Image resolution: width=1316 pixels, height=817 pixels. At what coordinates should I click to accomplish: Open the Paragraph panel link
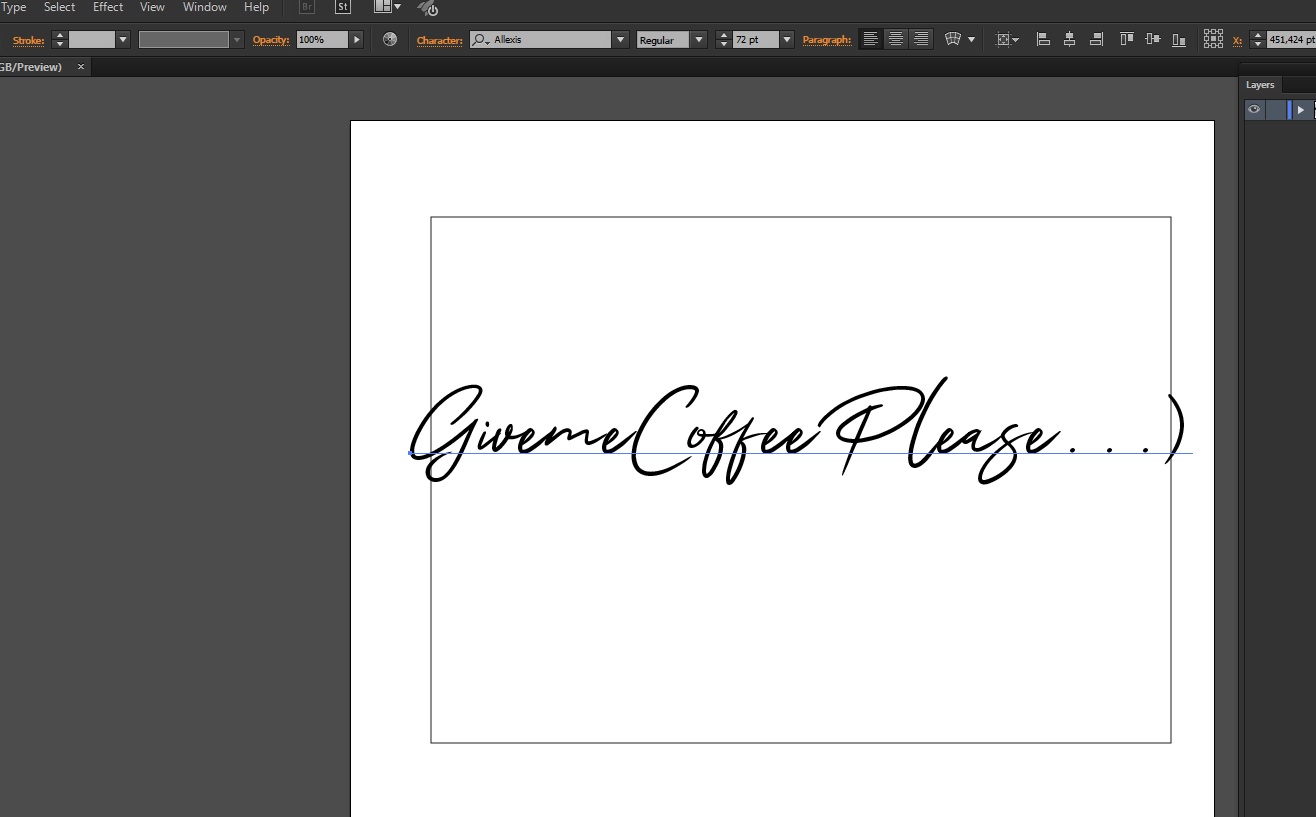pyautogui.click(x=827, y=40)
